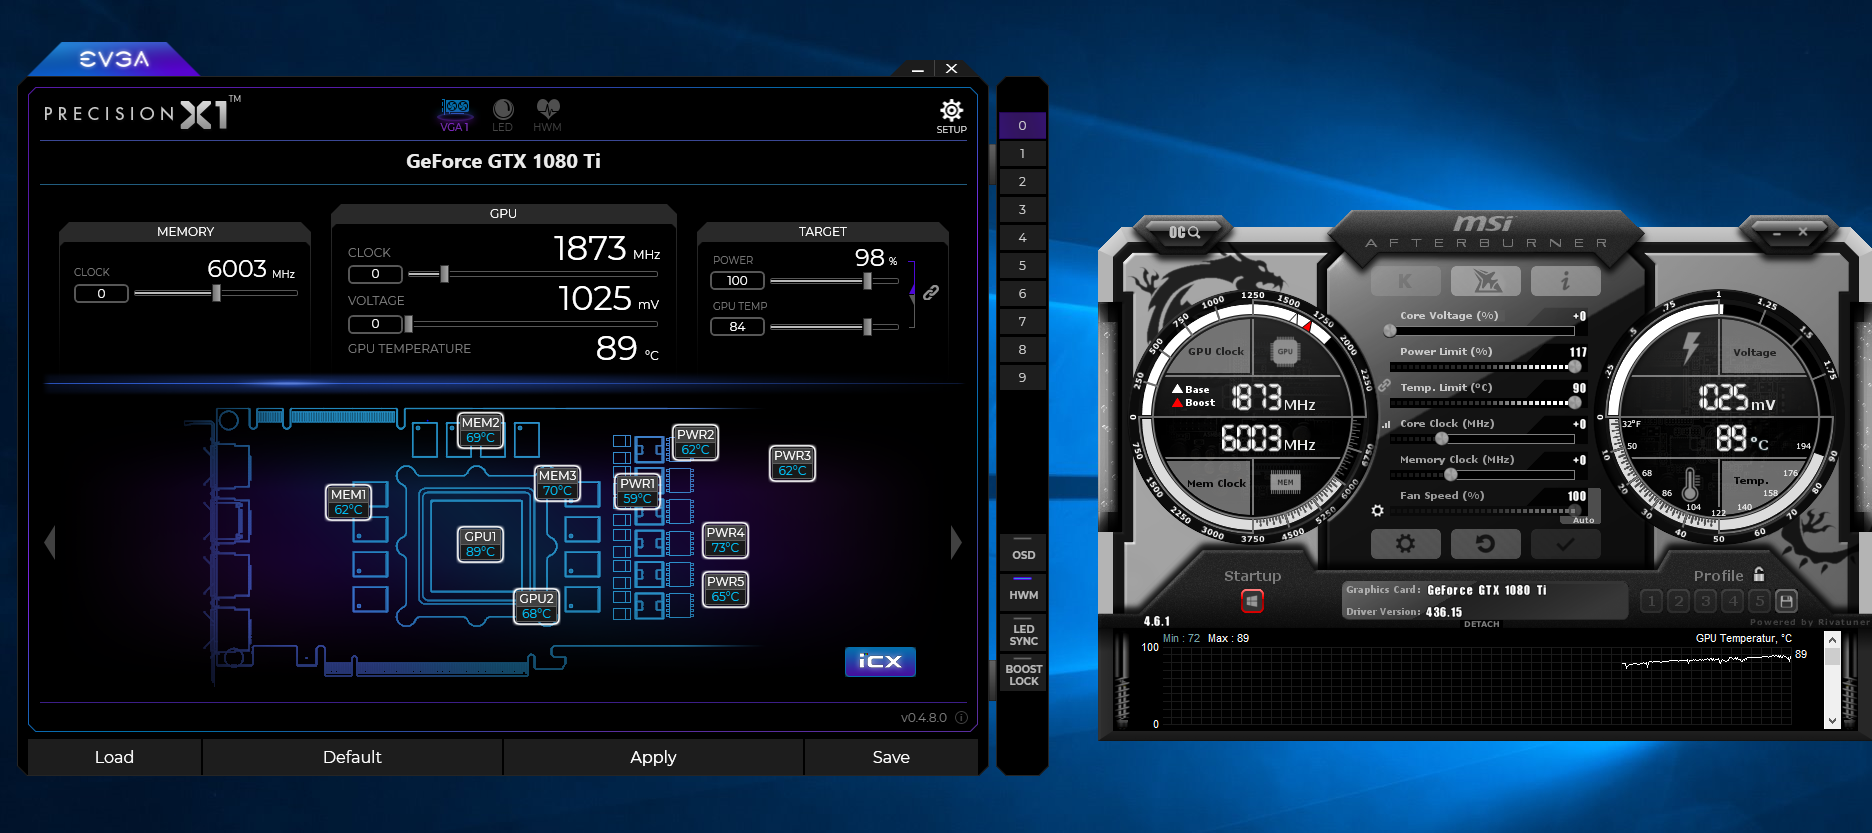Select Afterburner profile slot 3
The height and width of the screenshot is (833, 1872).
pyautogui.click(x=1706, y=601)
